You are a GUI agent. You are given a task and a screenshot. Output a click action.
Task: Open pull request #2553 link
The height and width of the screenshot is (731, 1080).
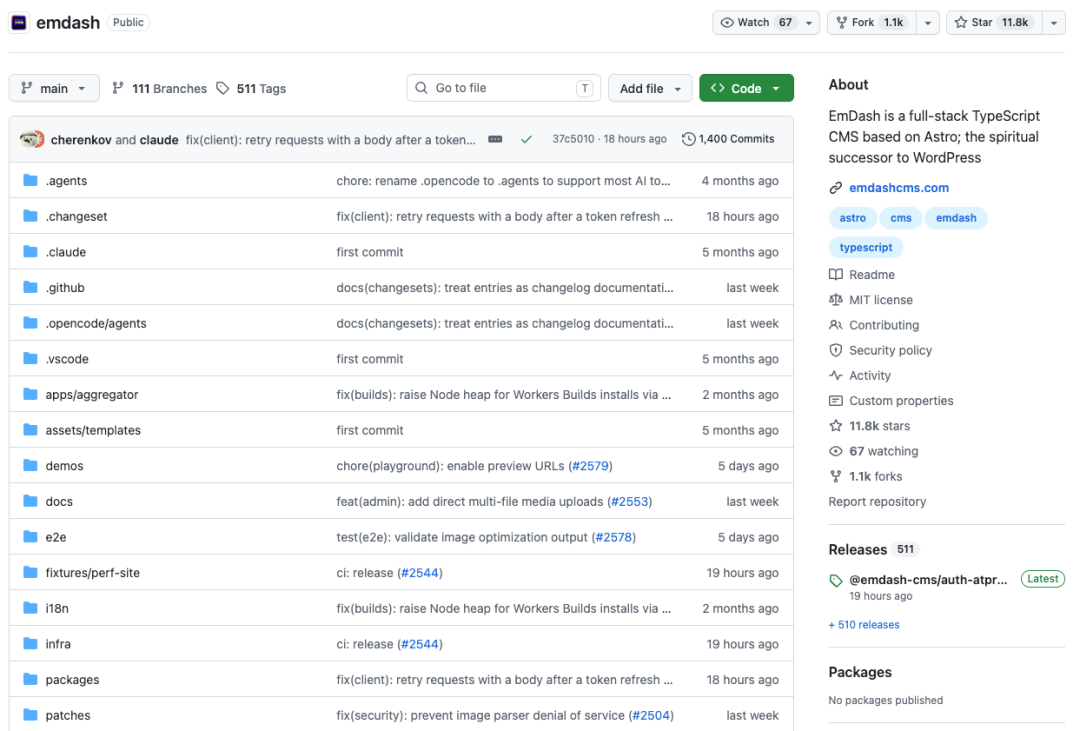tap(630, 502)
